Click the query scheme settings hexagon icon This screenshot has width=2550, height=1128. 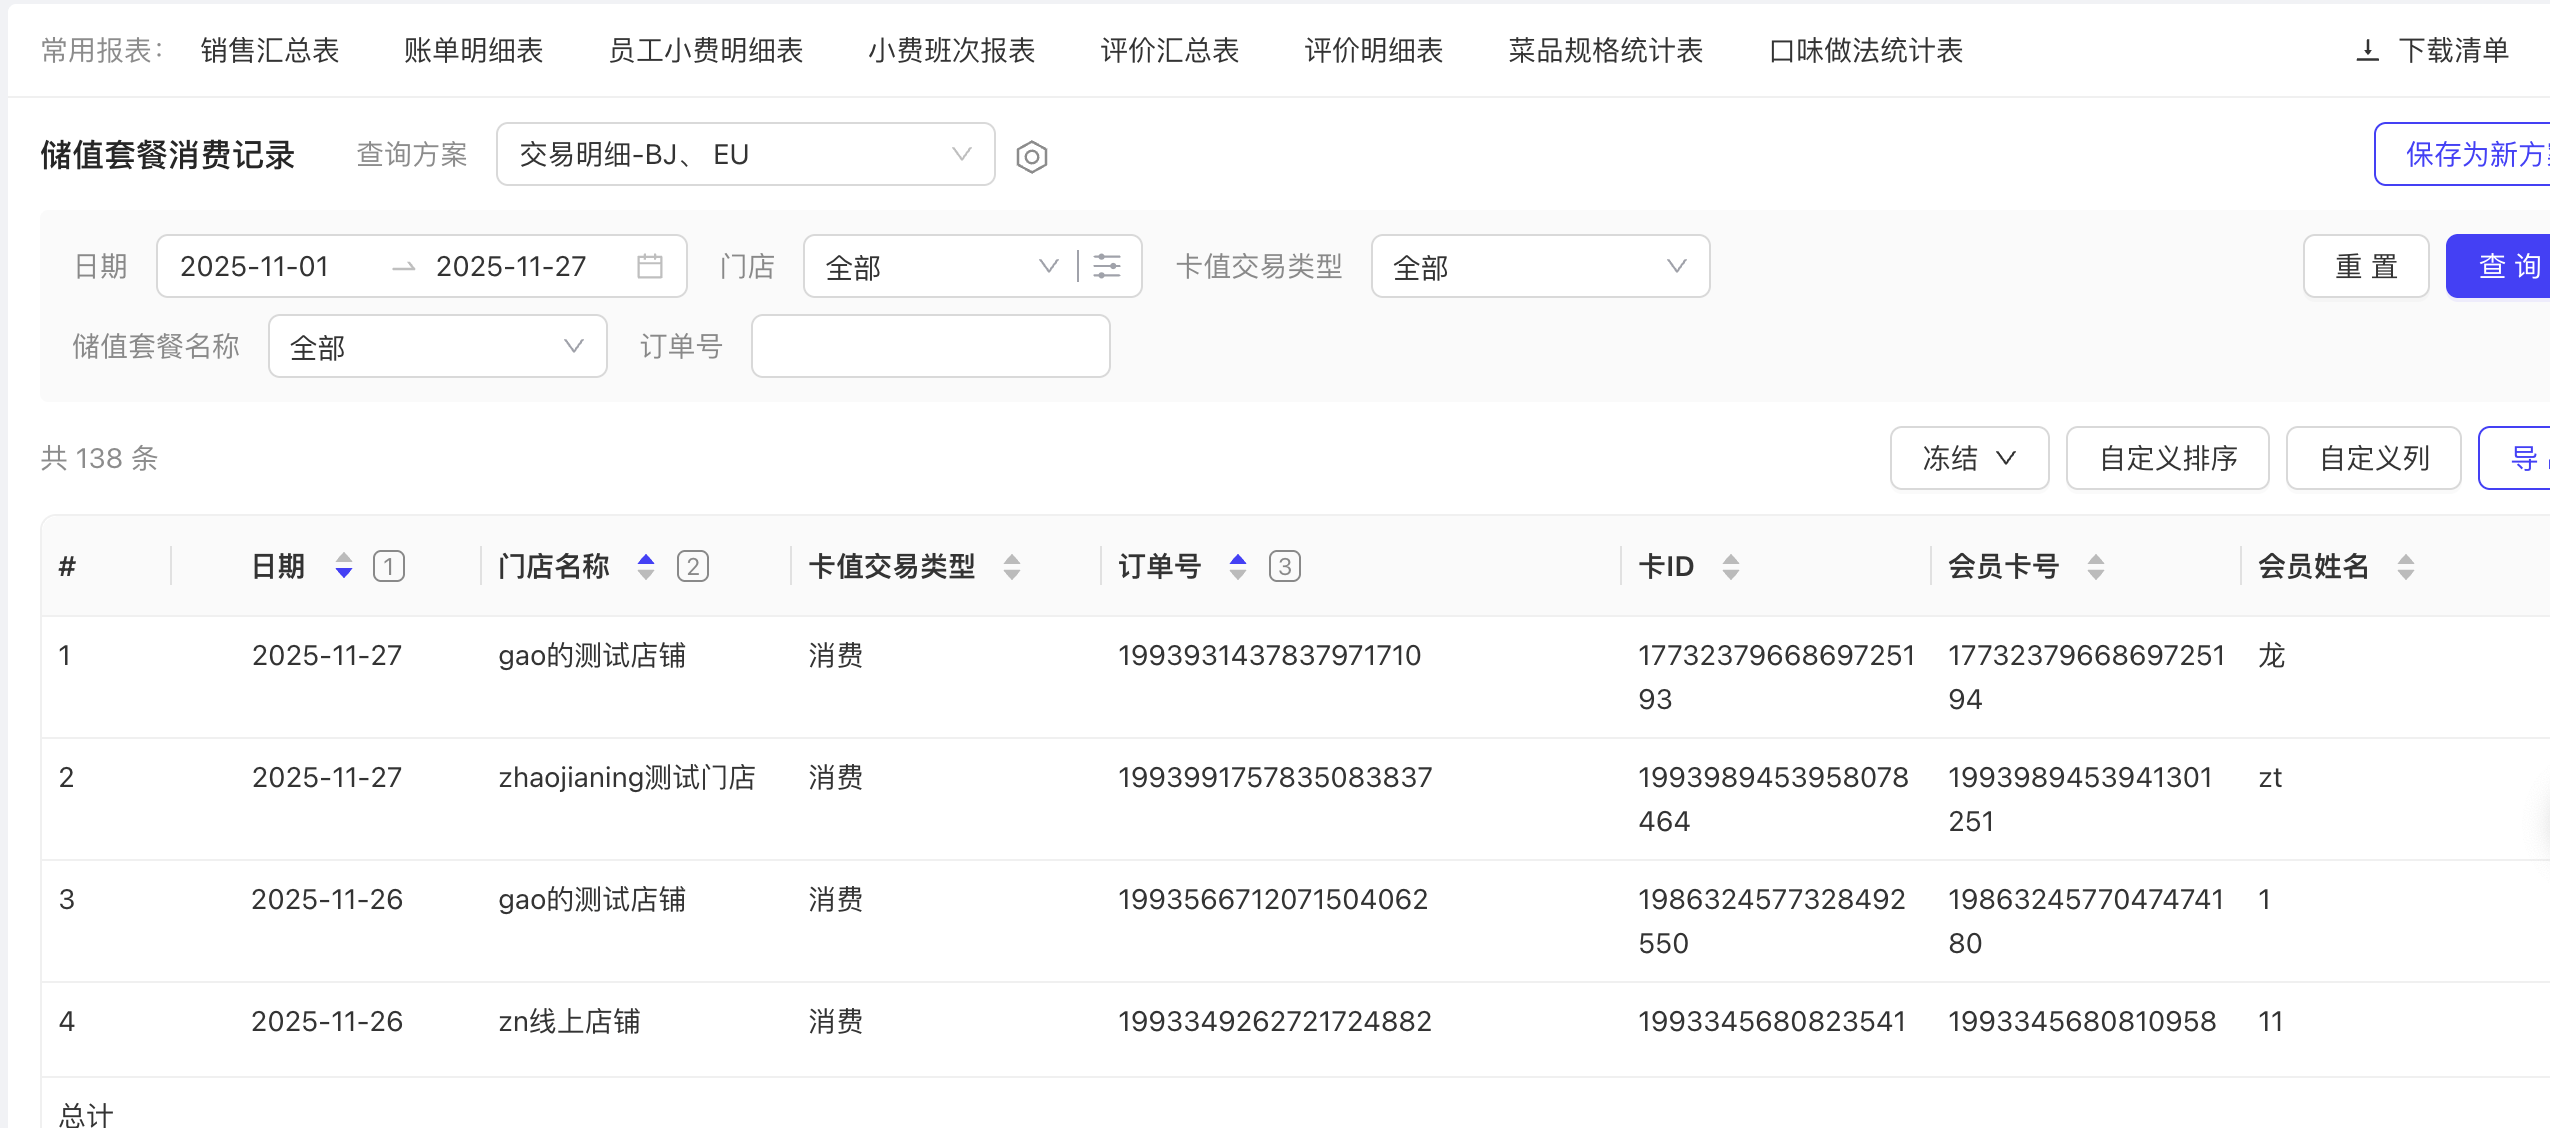point(1031,156)
